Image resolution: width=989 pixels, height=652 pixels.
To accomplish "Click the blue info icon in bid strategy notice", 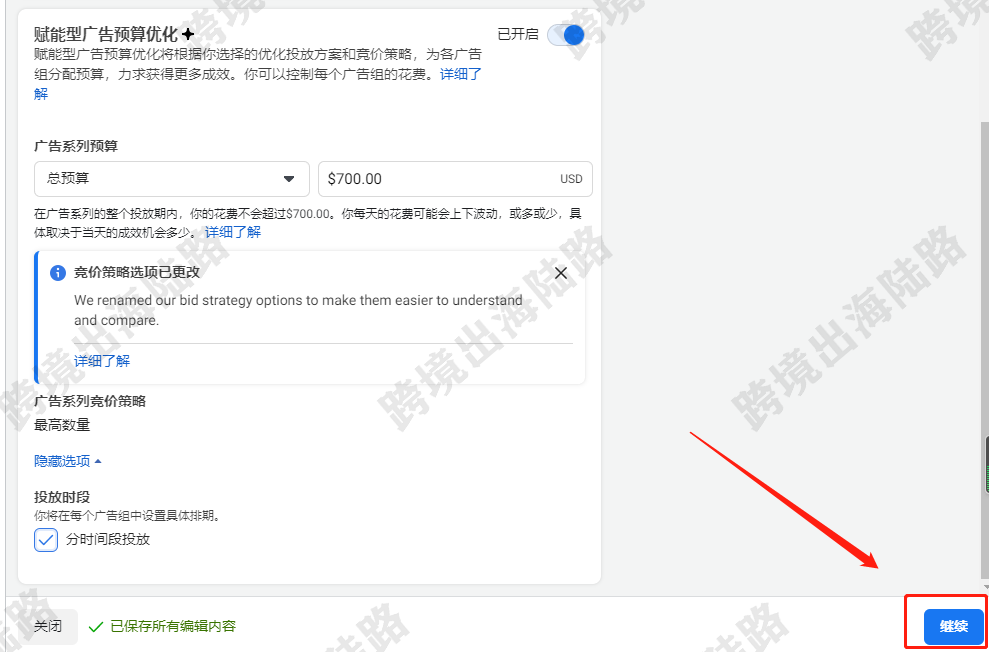I will [x=57, y=273].
